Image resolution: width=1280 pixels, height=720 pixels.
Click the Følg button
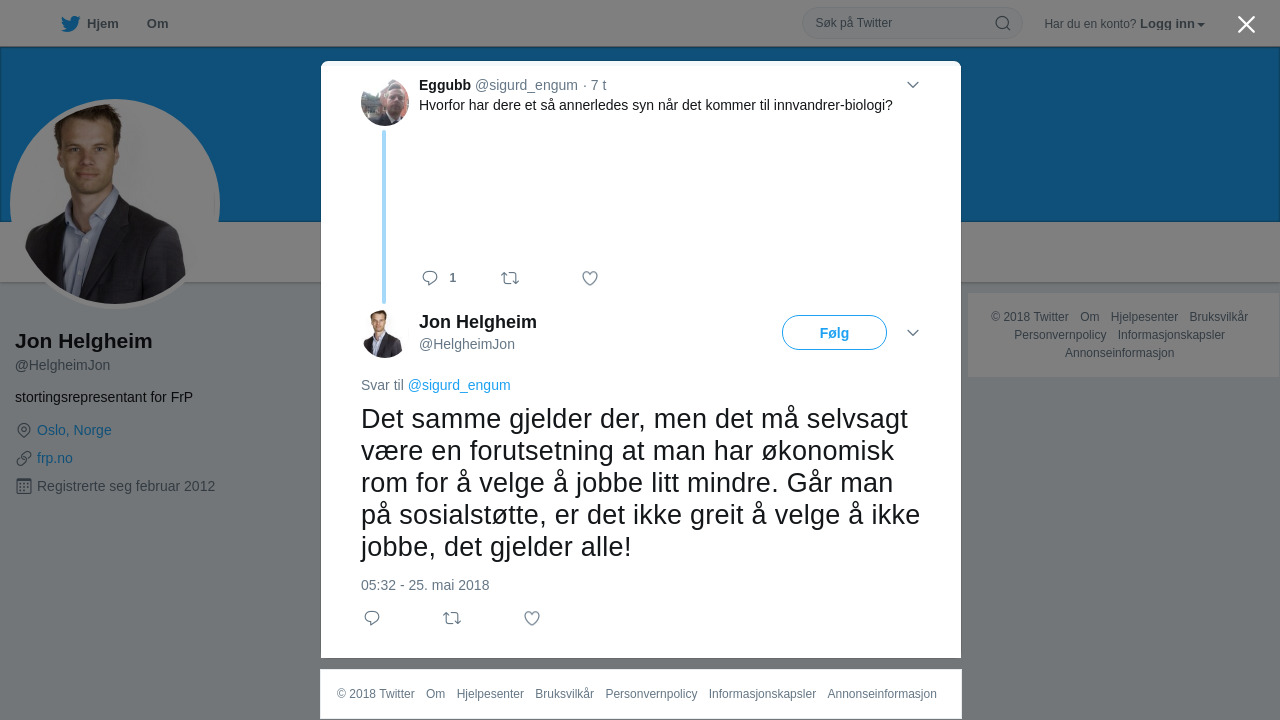[834, 333]
